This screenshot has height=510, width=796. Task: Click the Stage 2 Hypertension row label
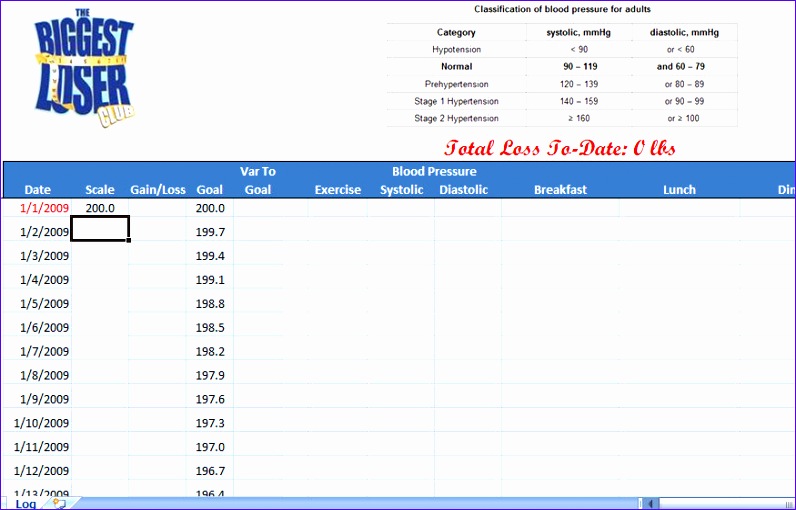click(x=456, y=118)
